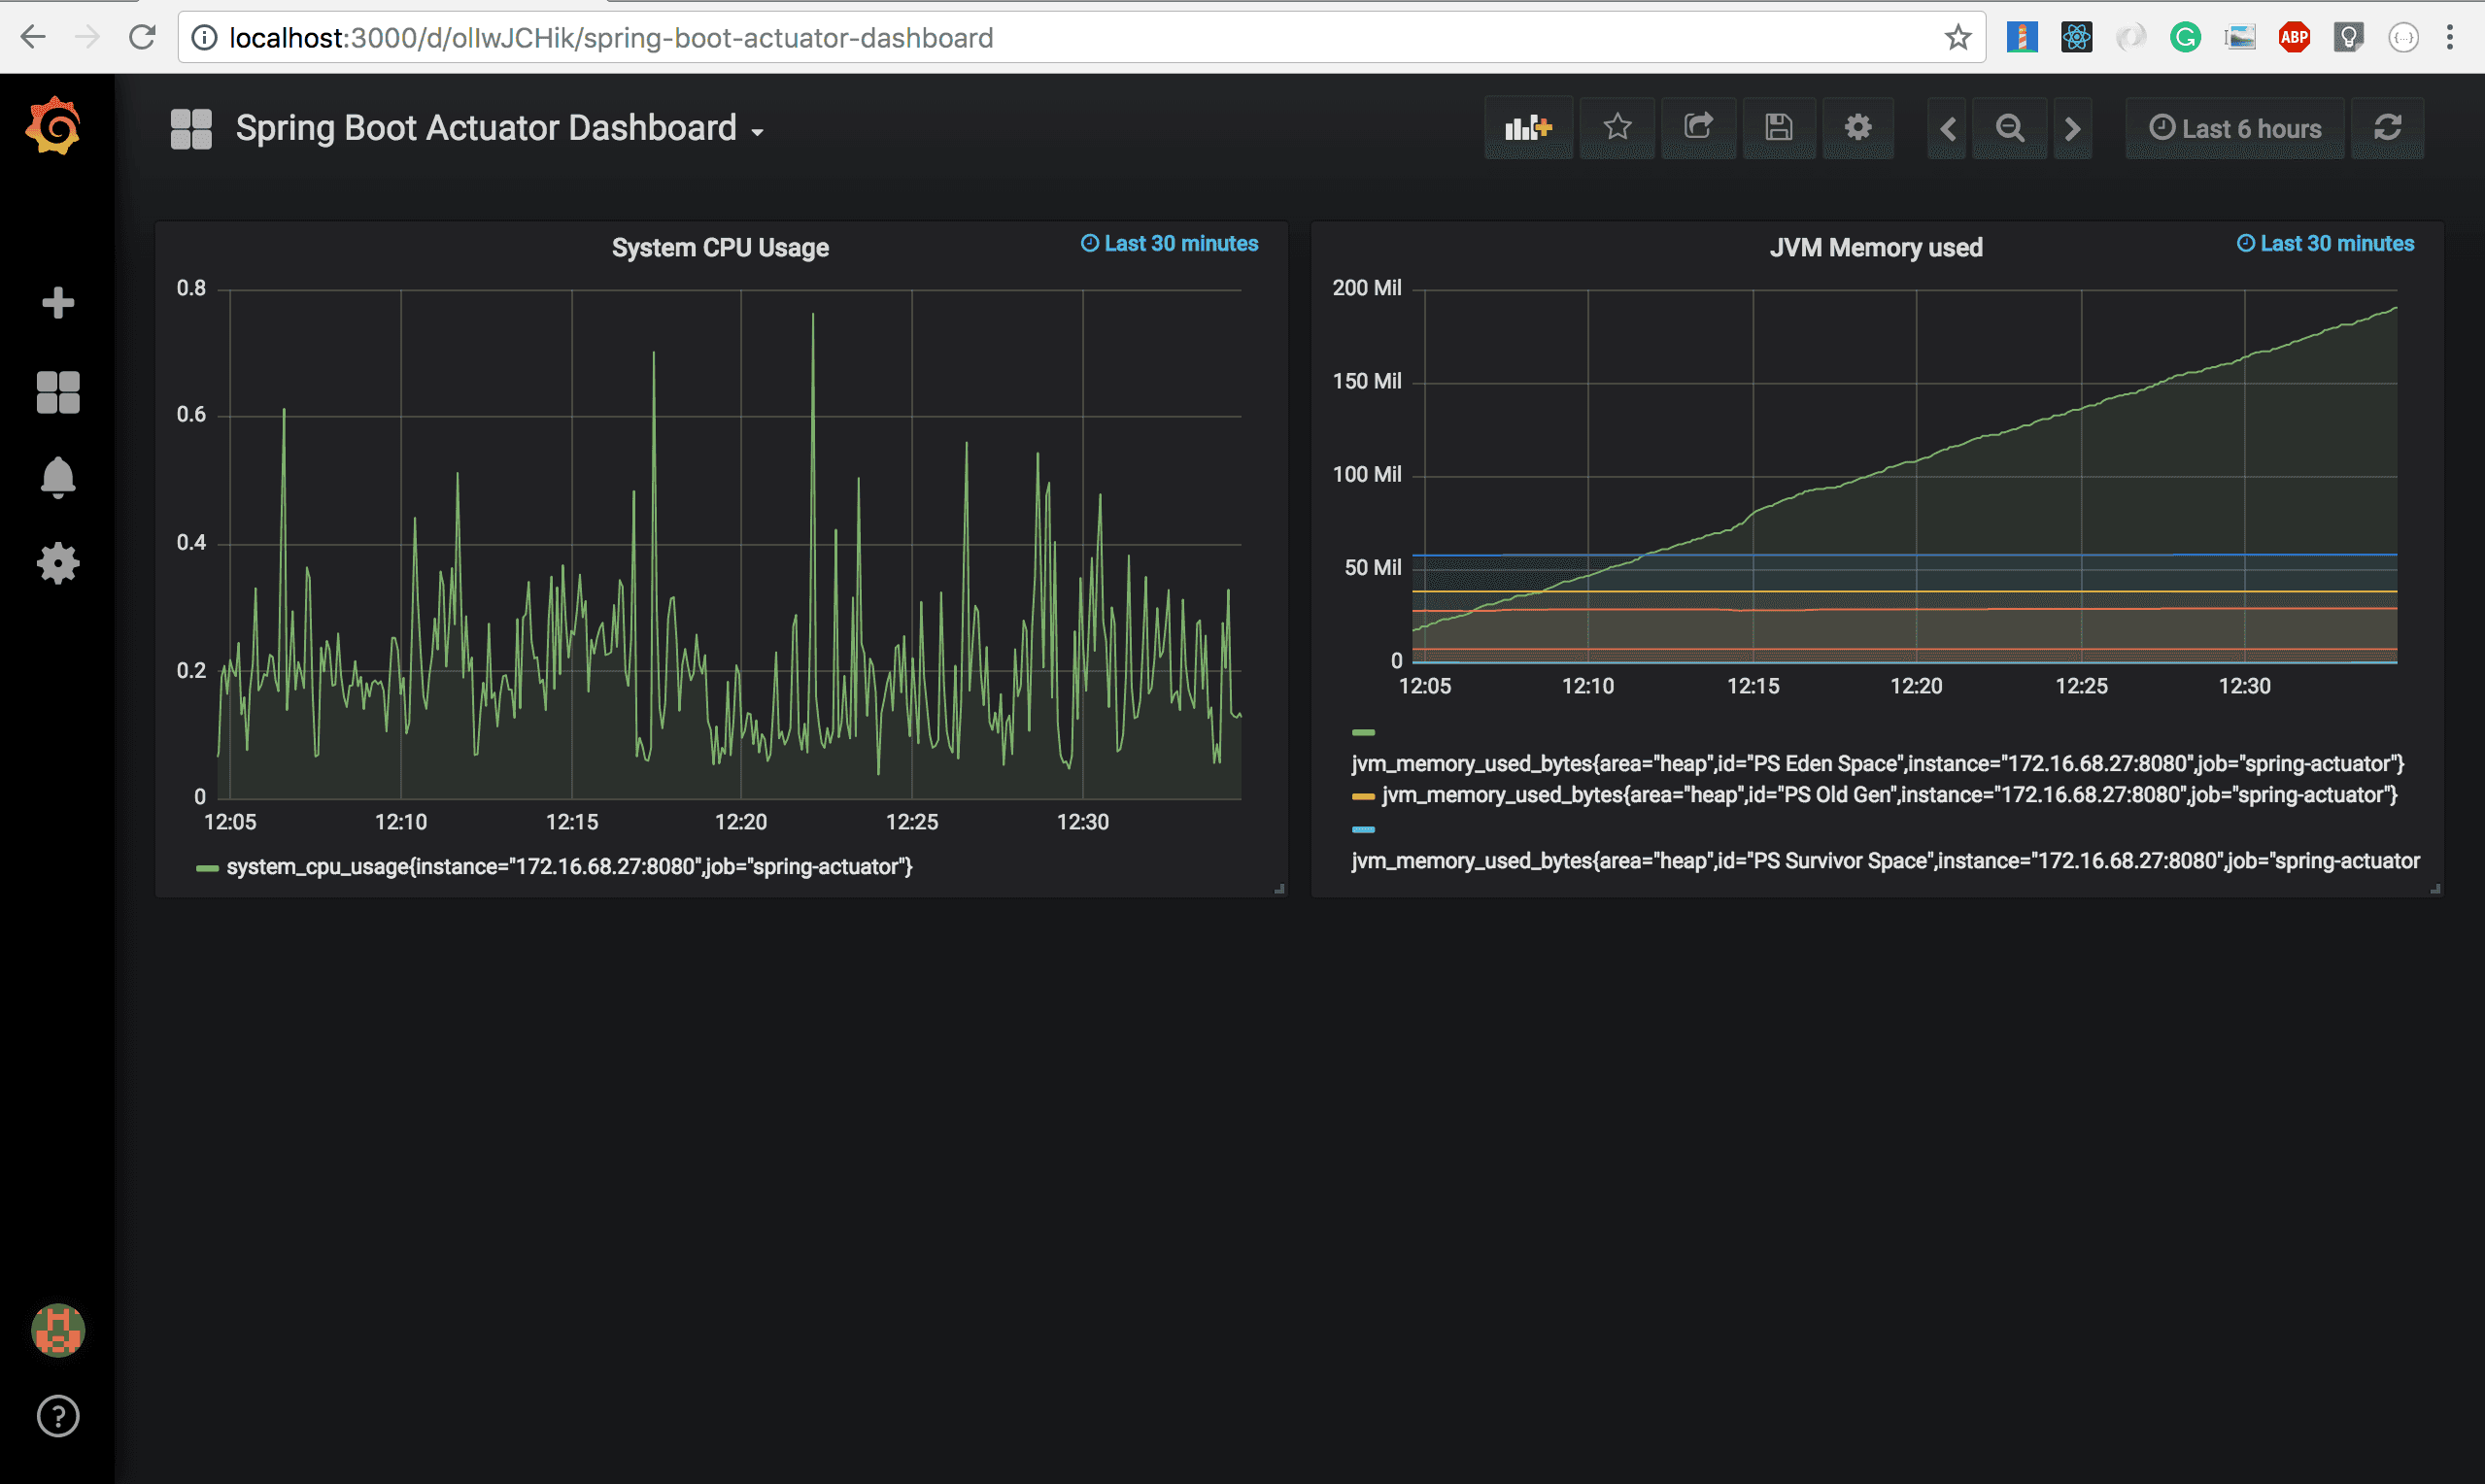Screen dimensions: 2485x1484
Task: Open the Create menu in the sidebar
Action: click(x=57, y=301)
